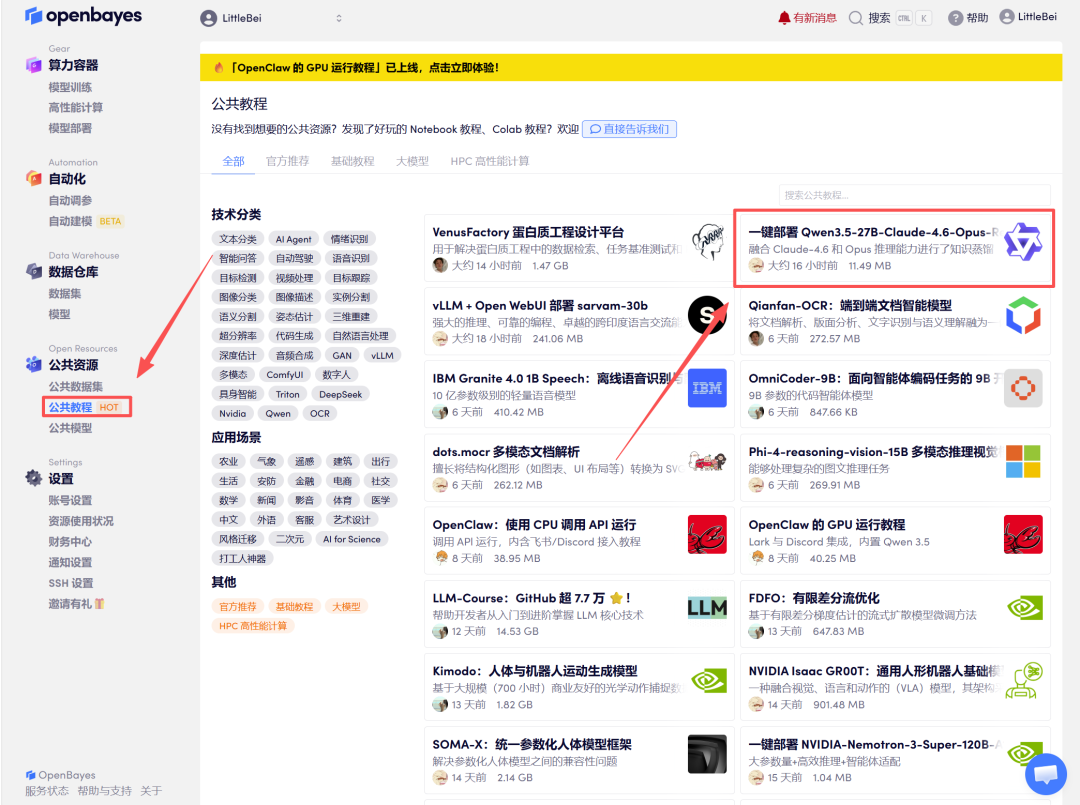Click the 搜索公共教程 search field
This screenshot has width=1080, height=805.
(x=914, y=195)
